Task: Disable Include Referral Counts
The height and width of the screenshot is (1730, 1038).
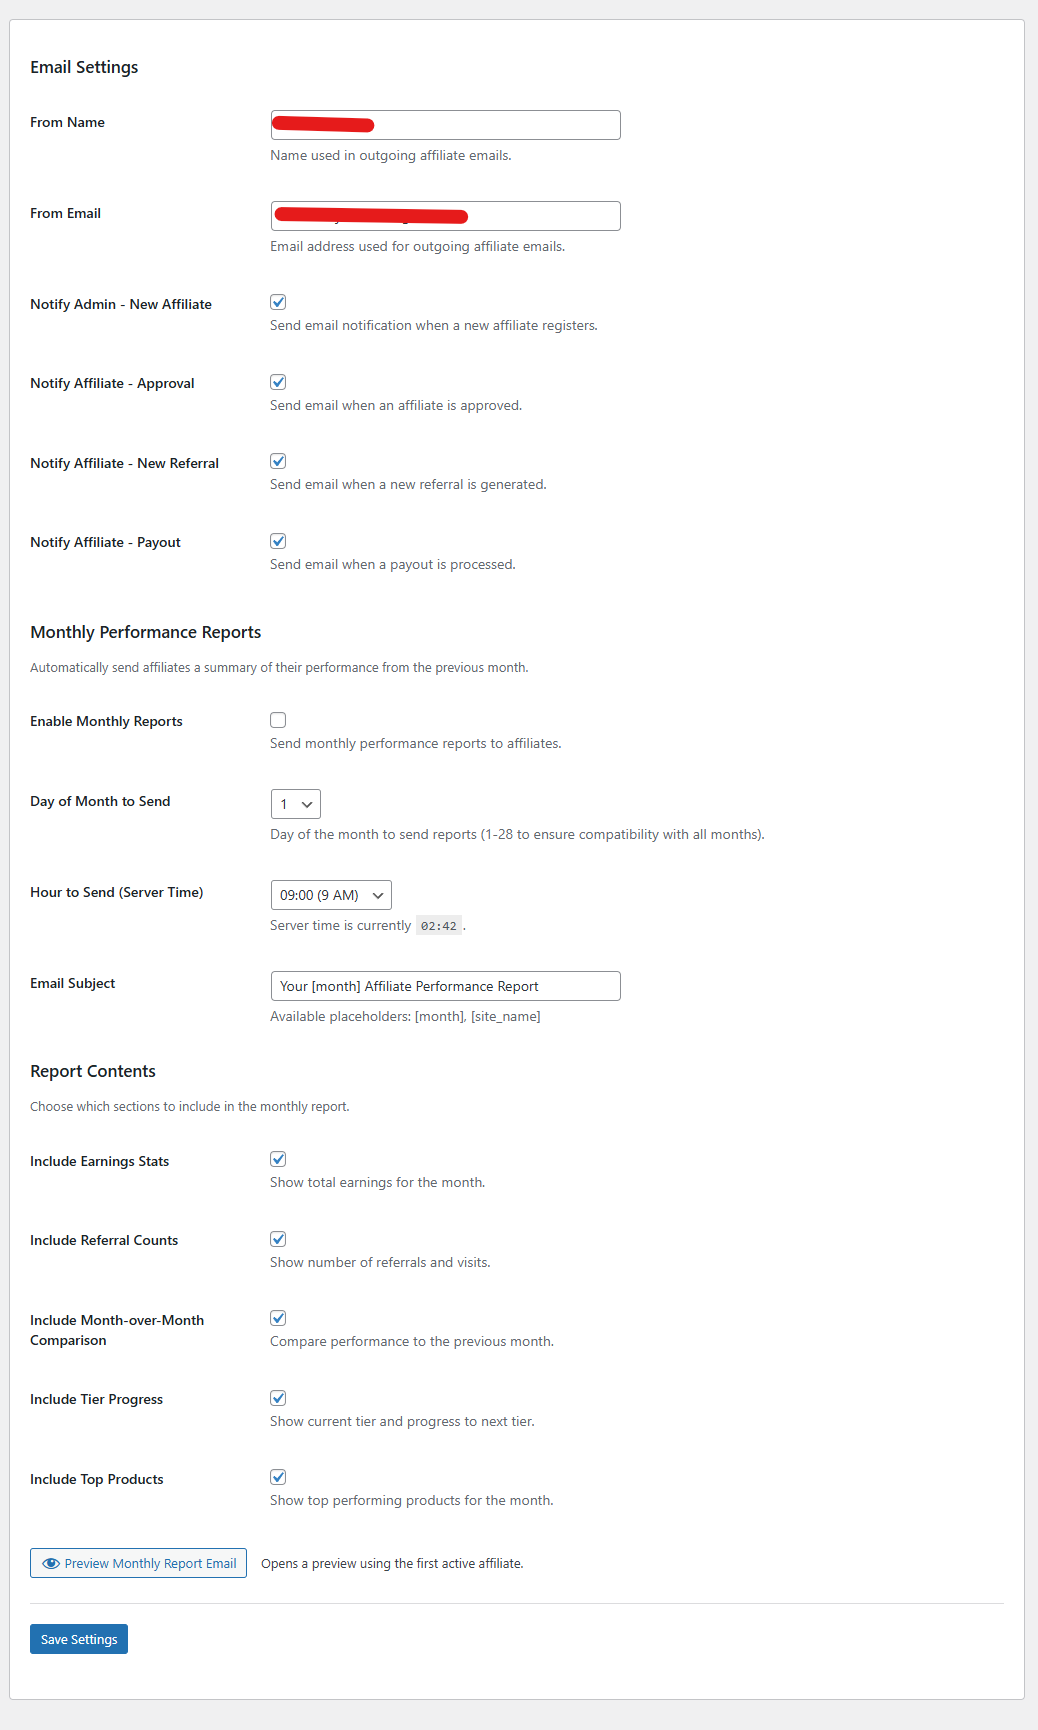Action: click(x=278, y=1238)
